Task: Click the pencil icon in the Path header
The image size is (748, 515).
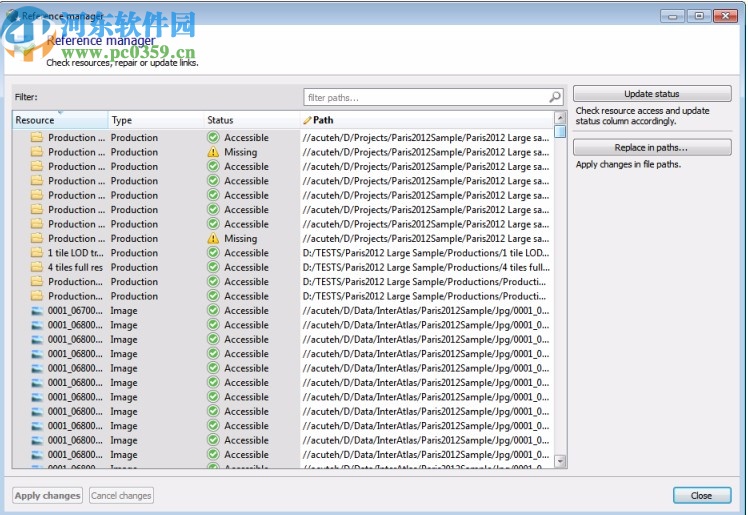Action: coord(307,120)
